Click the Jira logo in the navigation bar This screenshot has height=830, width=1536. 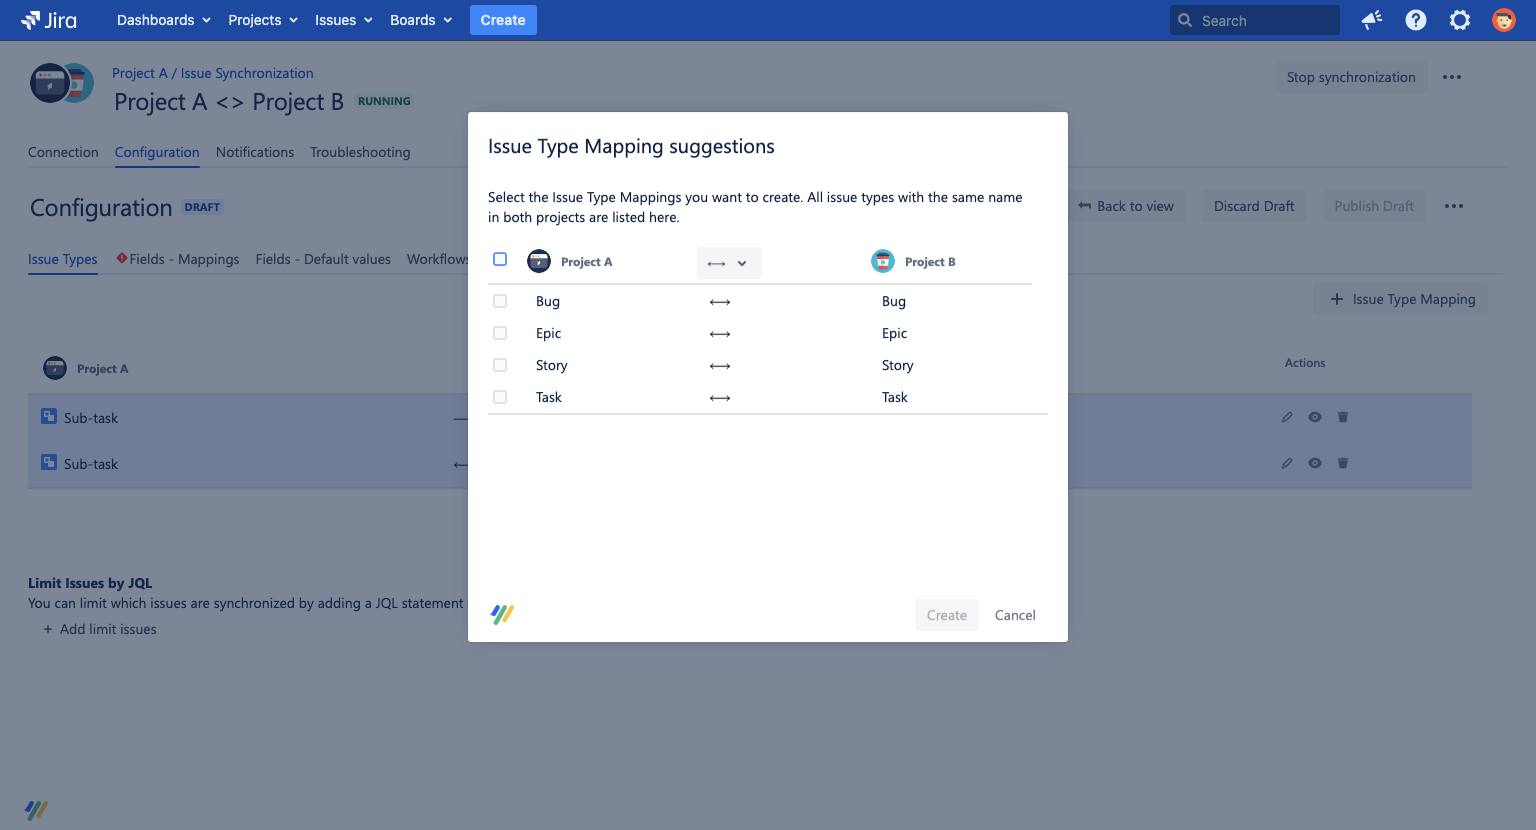coord(46,20)
